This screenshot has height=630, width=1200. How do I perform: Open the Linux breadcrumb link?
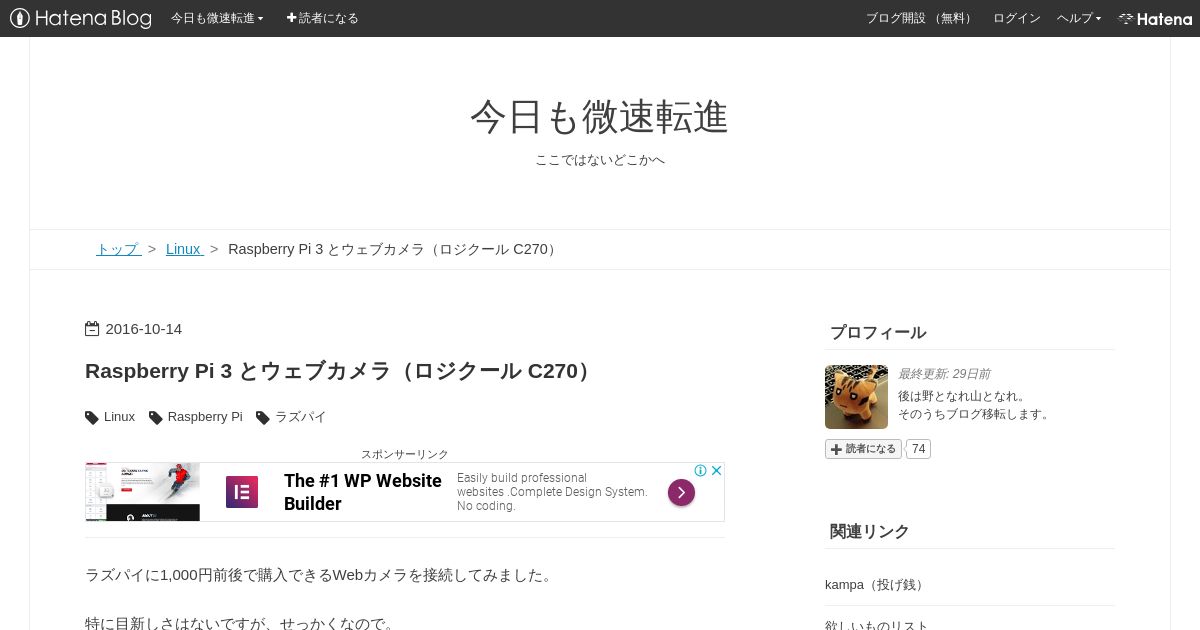point(184,249)
